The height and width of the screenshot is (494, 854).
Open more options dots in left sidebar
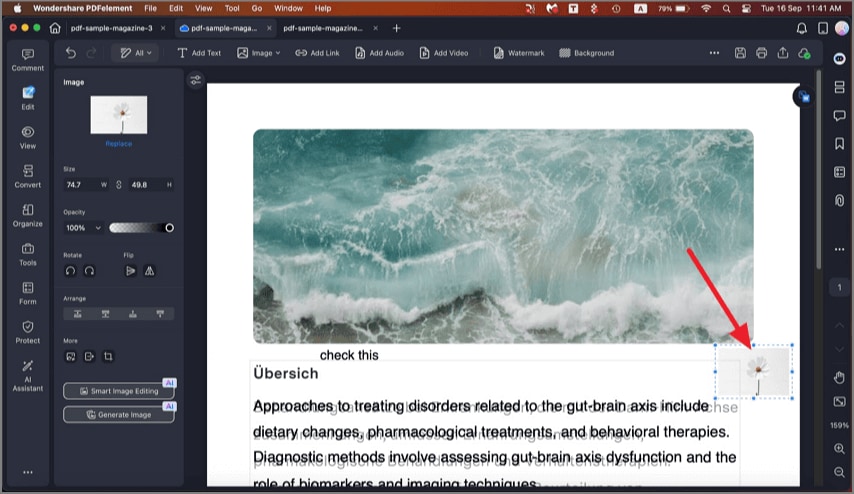pyautogui.click(x=28, y=472)
